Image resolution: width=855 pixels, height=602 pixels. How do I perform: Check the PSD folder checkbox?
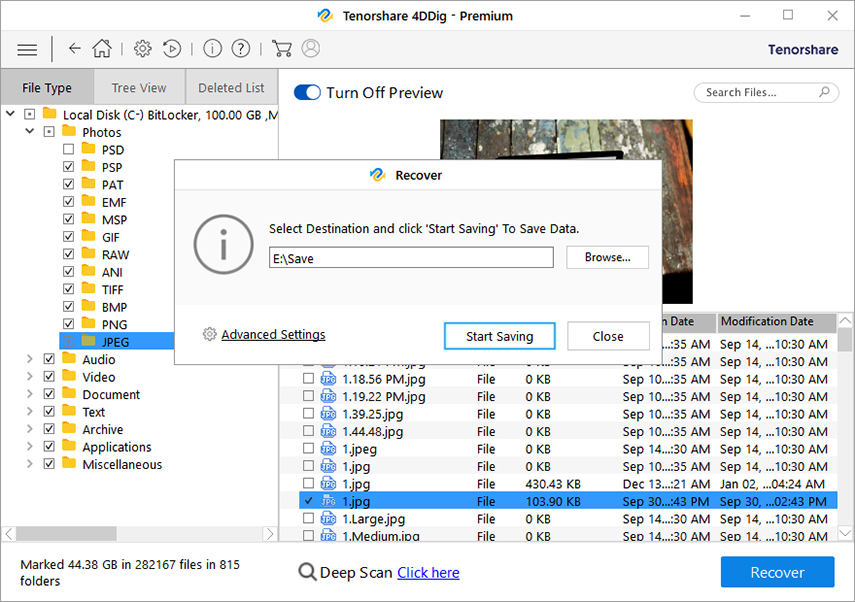(68, 149)
